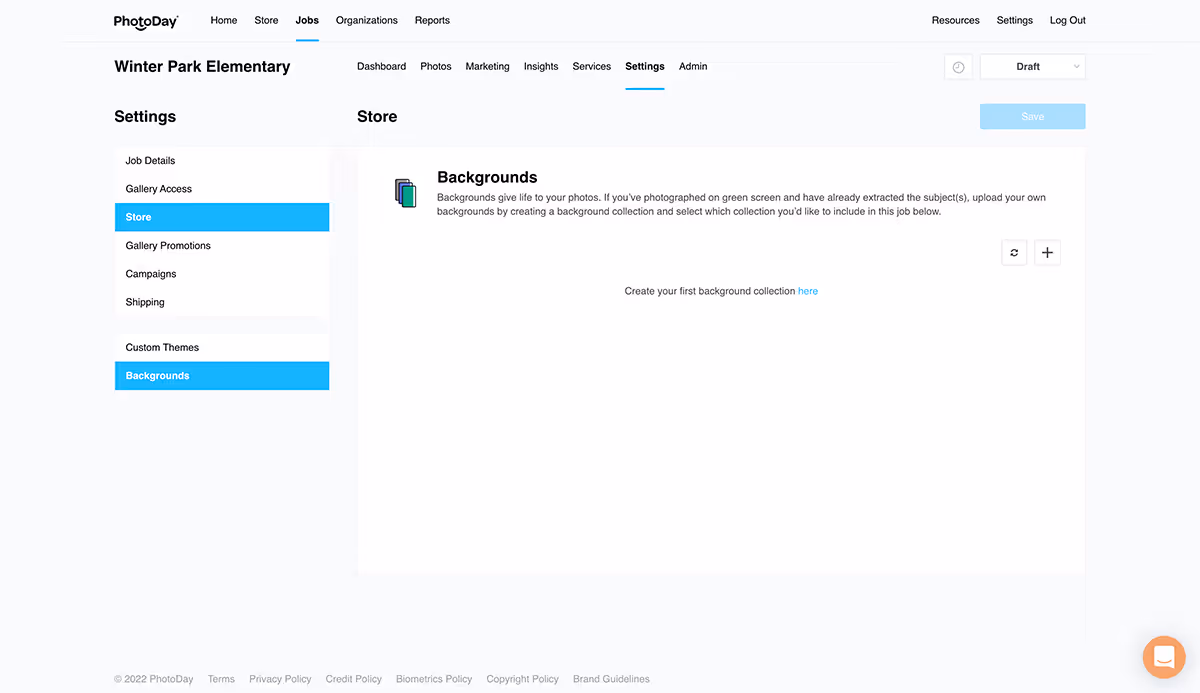Open Custom Themes in sidebar
Viewport: 1200px width, 693px height.
[x=222, y=348]
